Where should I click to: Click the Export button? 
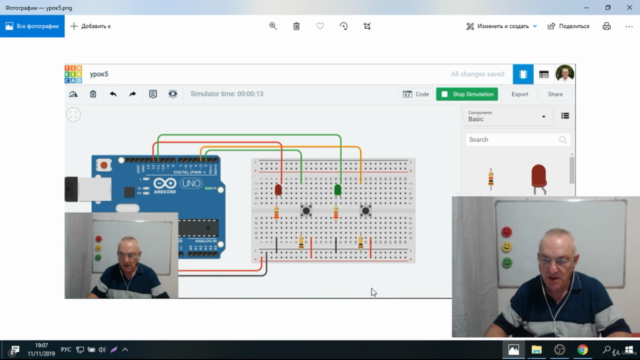[520, 94]
